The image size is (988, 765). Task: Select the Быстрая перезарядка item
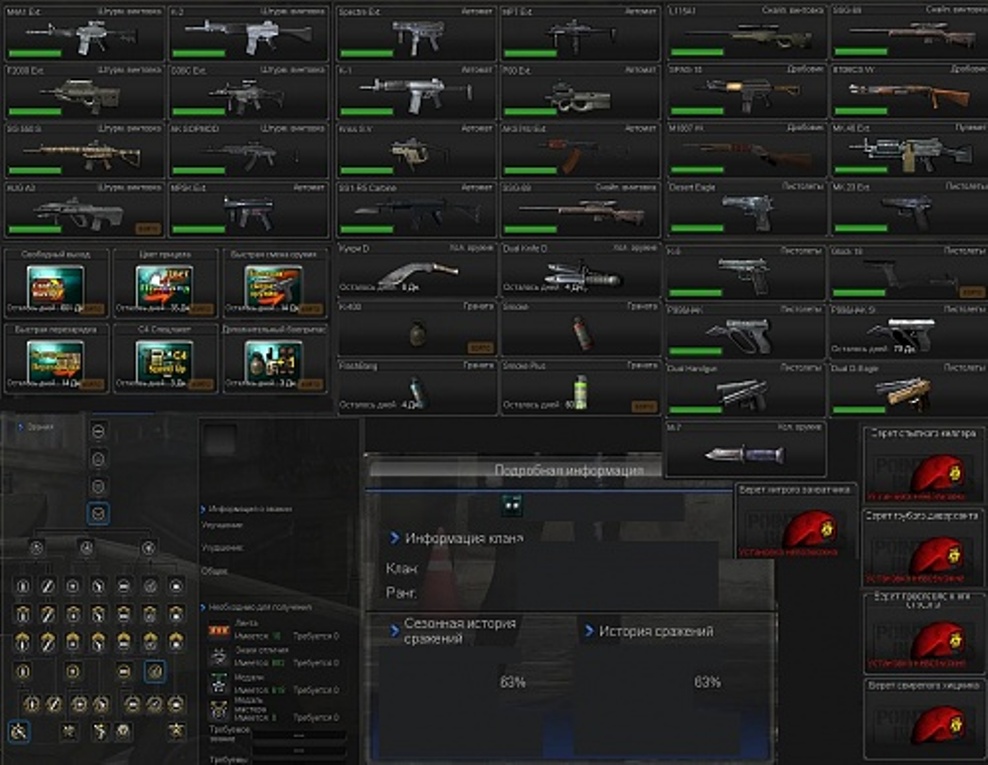pos(56,358)
